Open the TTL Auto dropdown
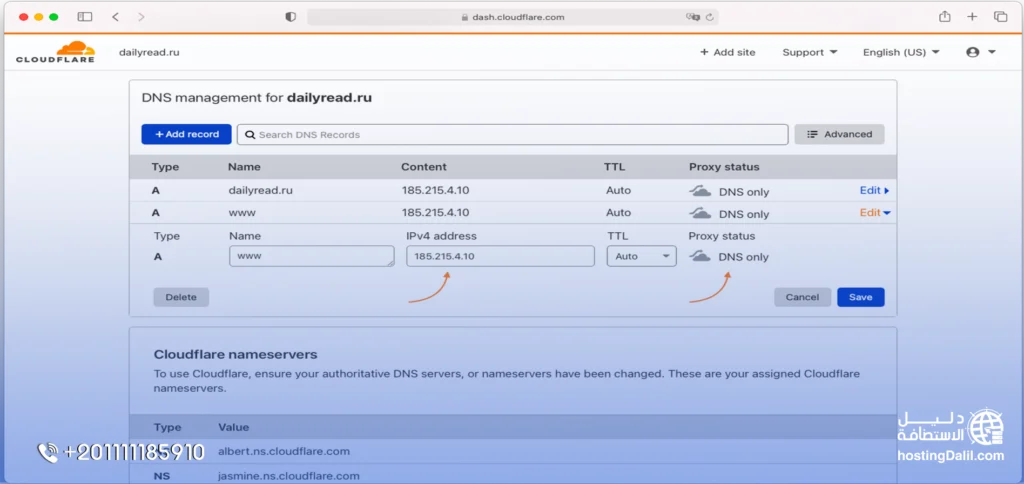The height and width of the screenshot is (484, 1024). (641, 256)
